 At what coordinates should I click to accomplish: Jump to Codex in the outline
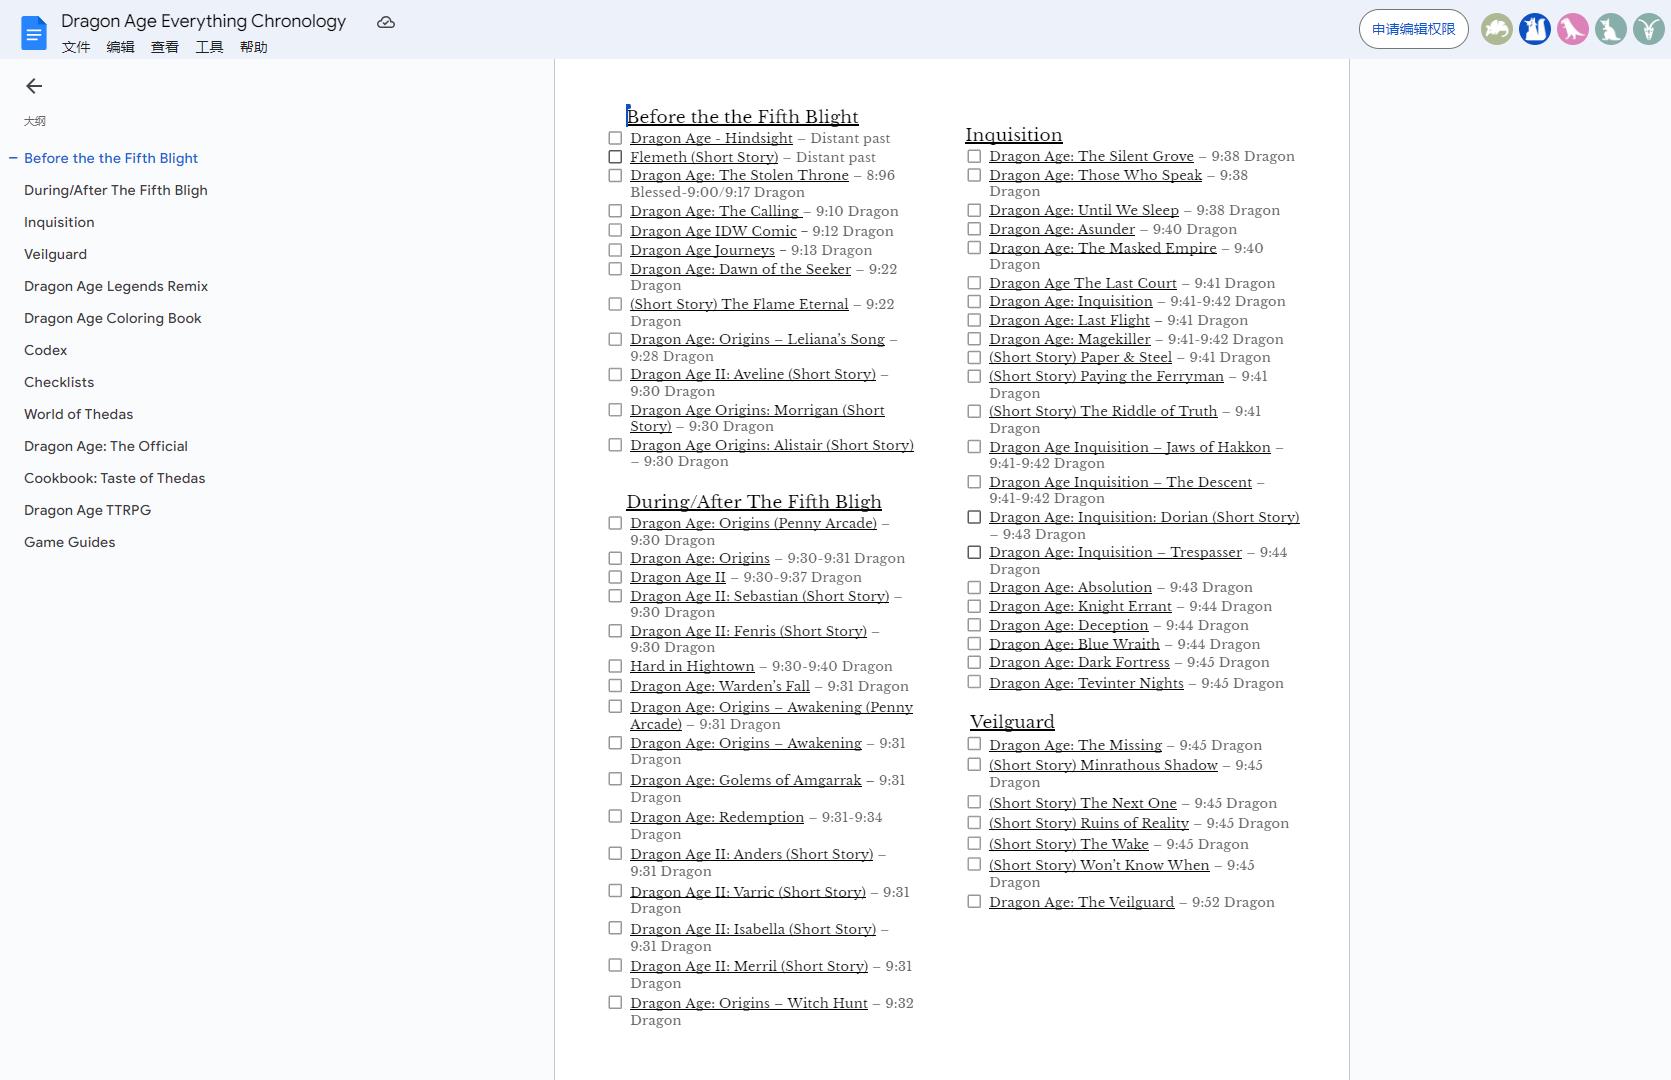46,350
